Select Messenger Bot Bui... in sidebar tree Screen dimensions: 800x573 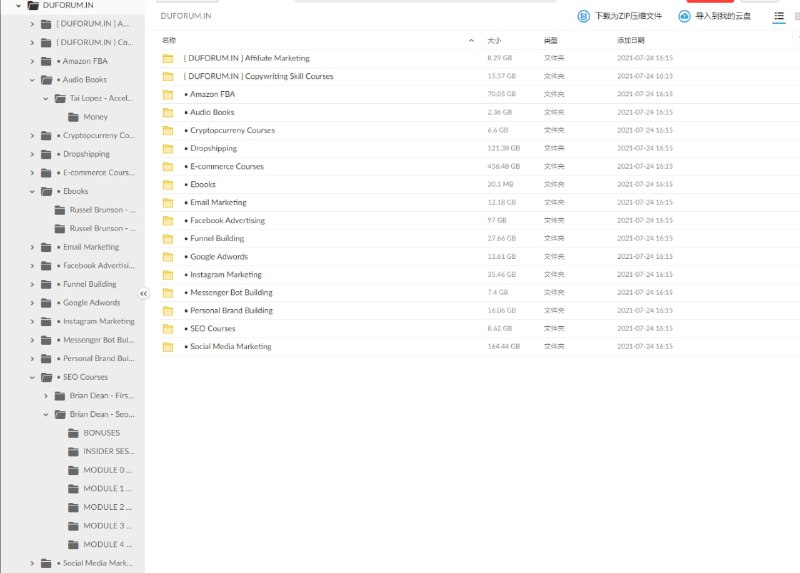click(98, 340)
